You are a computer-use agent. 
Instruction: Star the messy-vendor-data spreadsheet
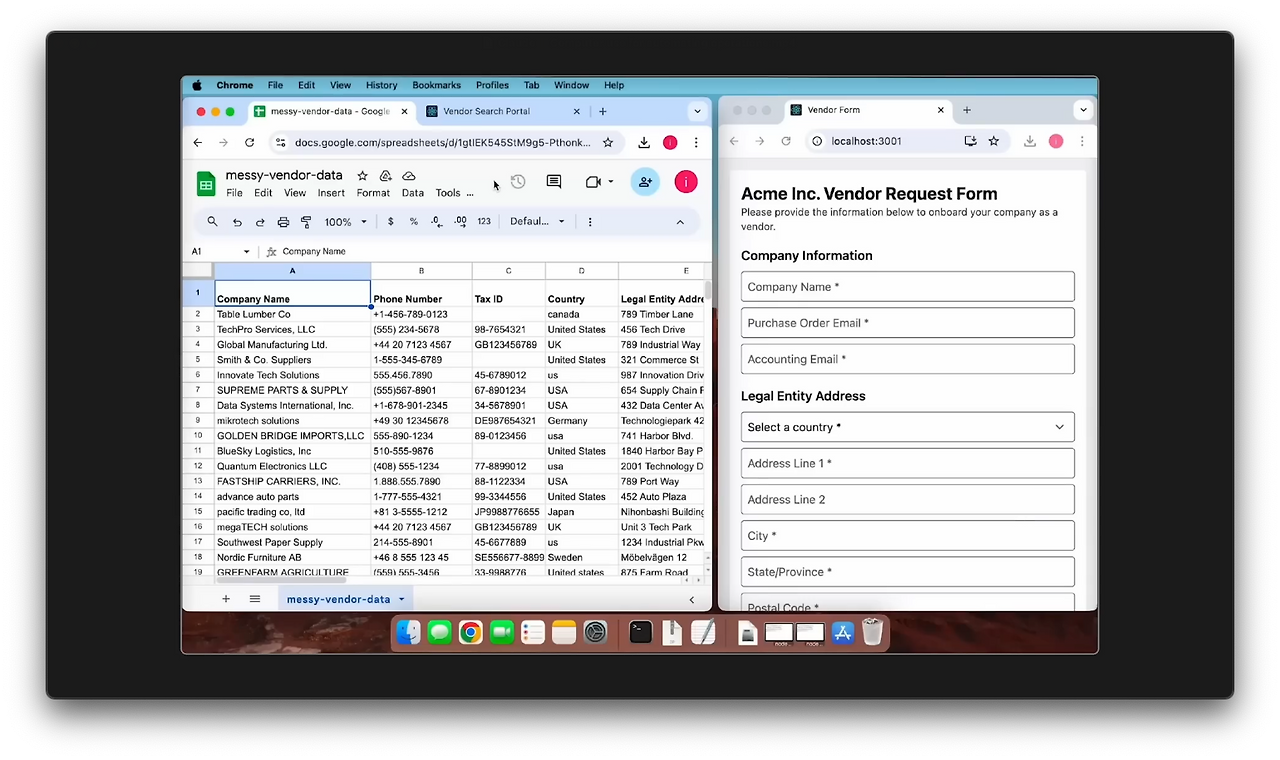click(363, 176)
